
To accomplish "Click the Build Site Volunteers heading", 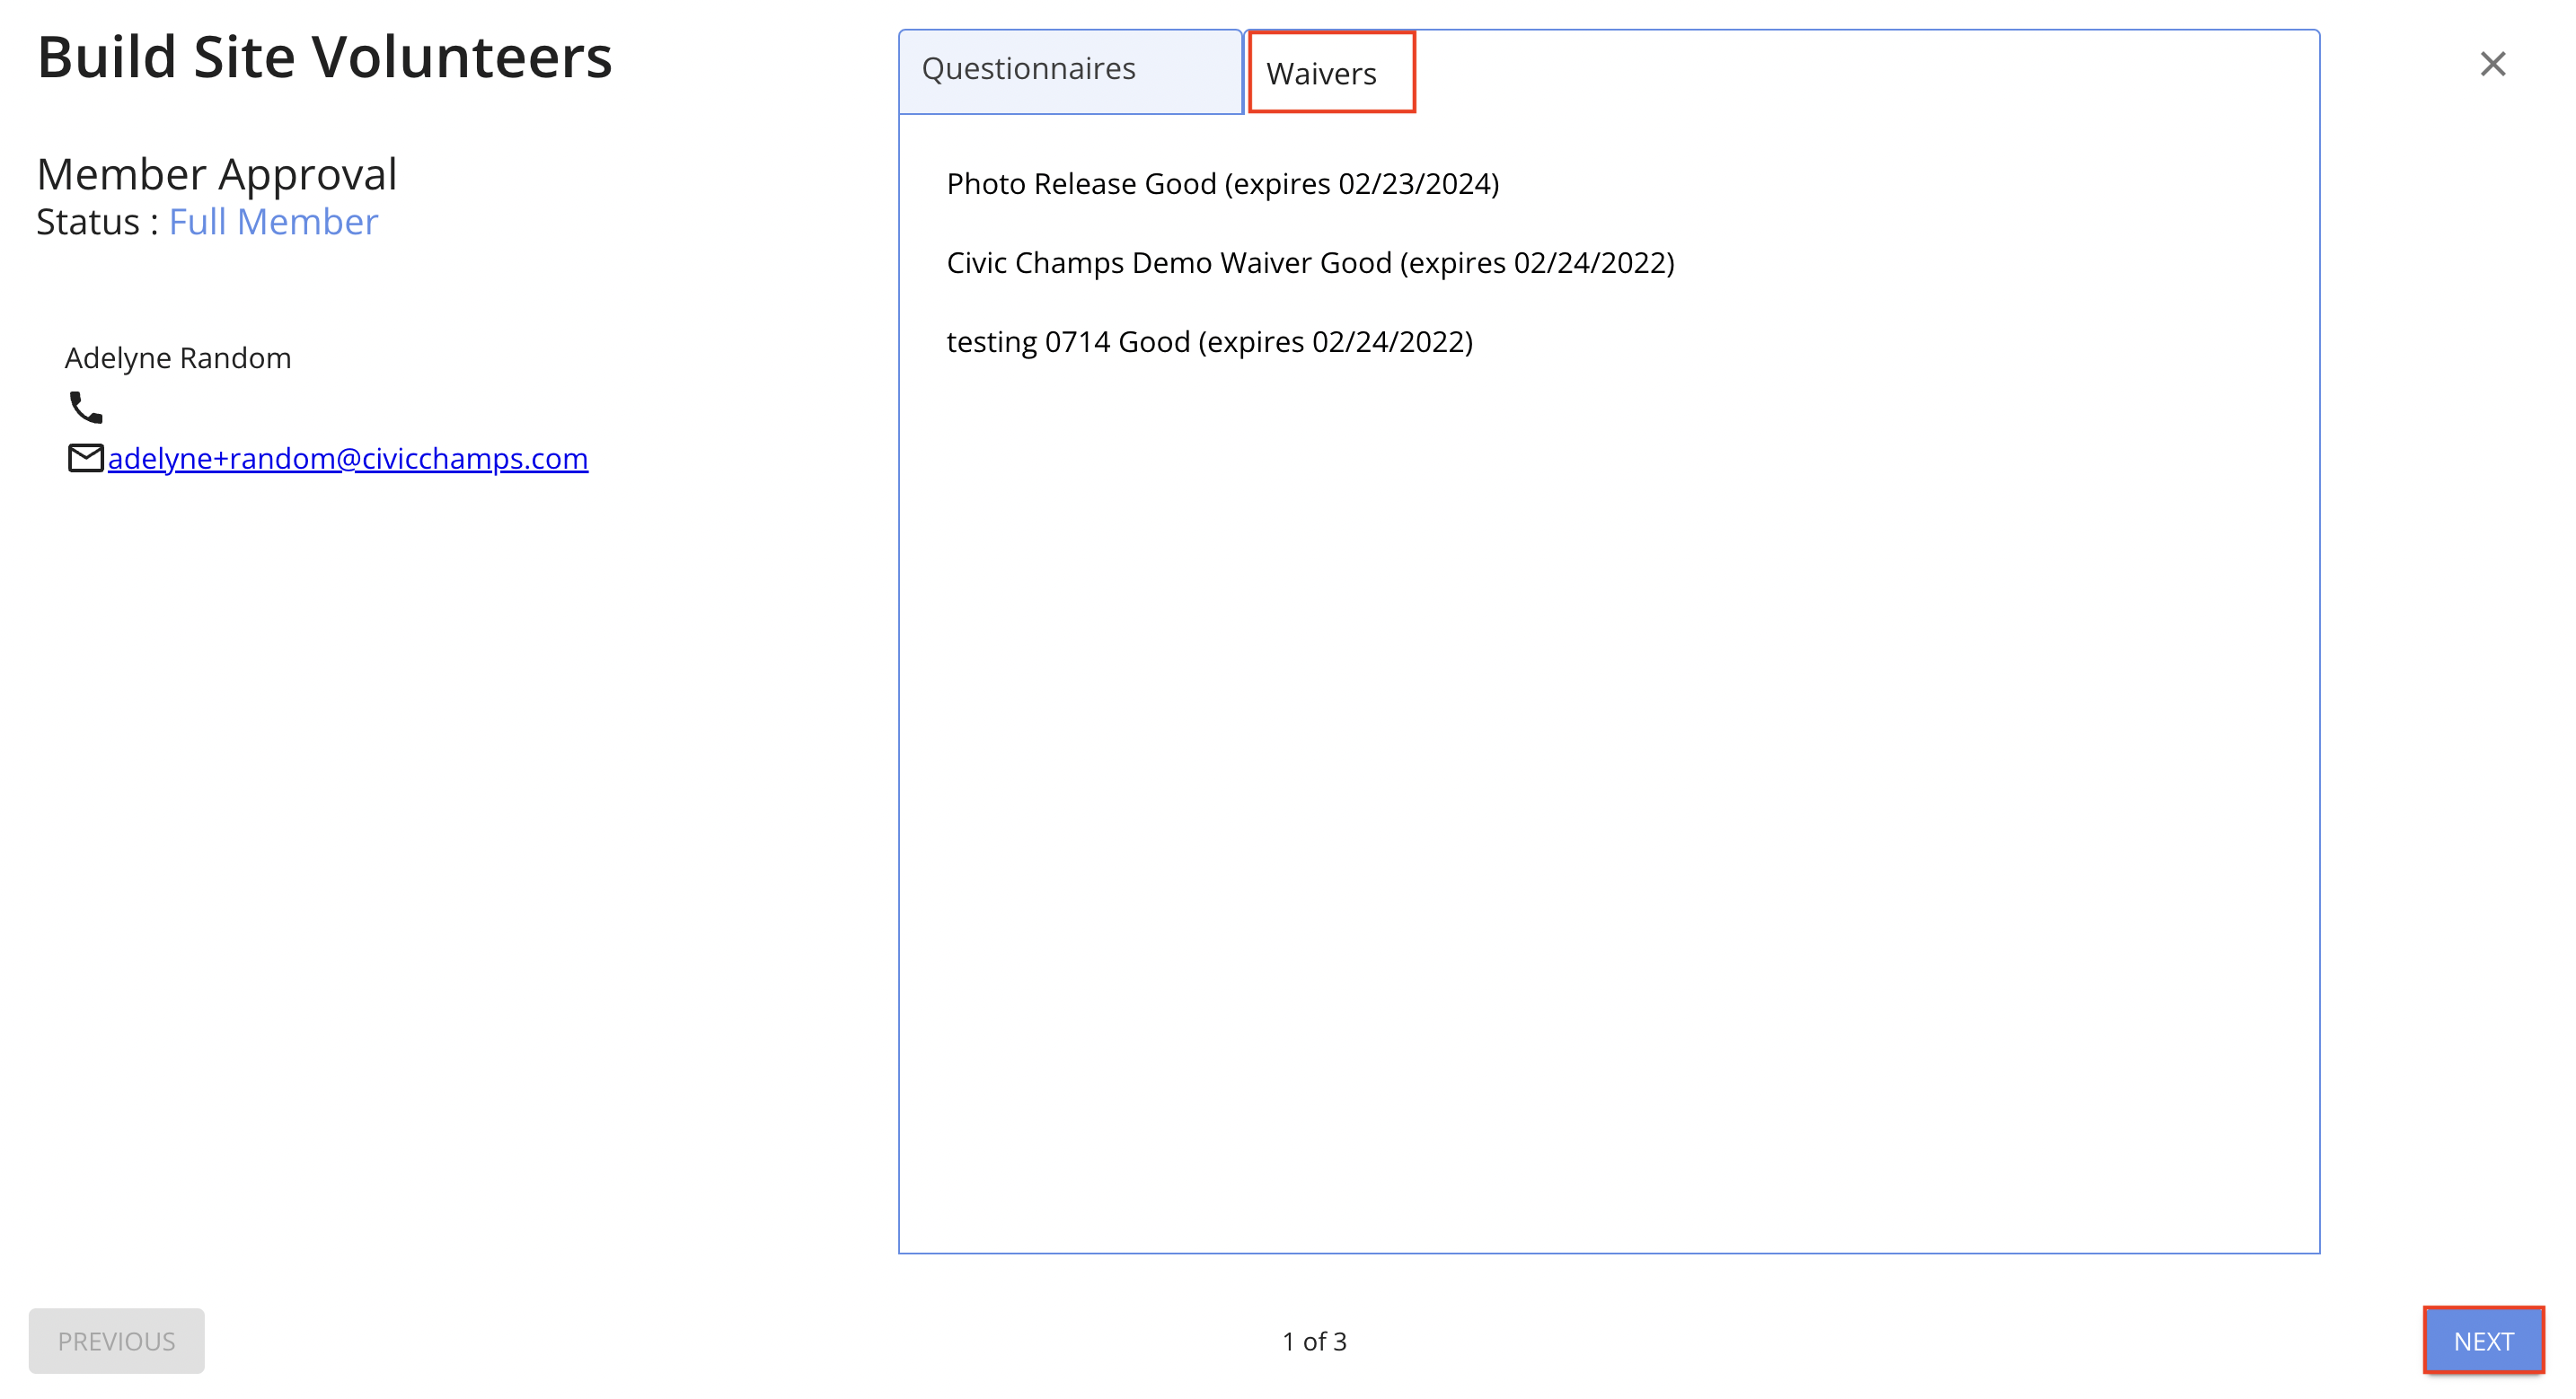I will 324,57.
